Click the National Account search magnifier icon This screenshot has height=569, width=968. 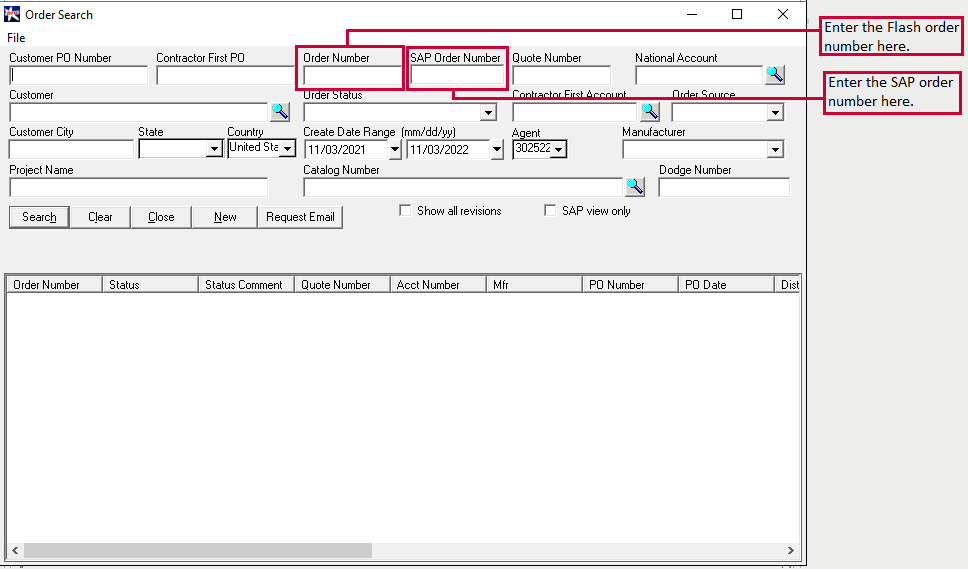pyautogui.click(x=775, y=75)
